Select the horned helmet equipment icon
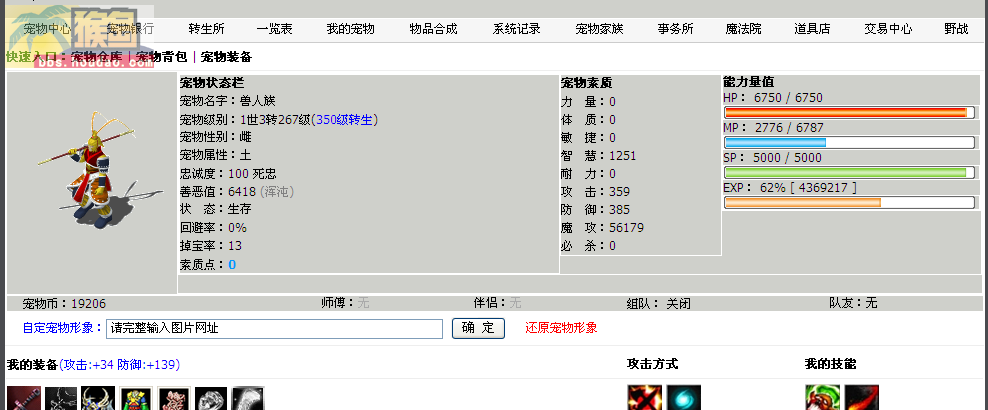This screenshot has height=410, width=988. pos(98,399)
